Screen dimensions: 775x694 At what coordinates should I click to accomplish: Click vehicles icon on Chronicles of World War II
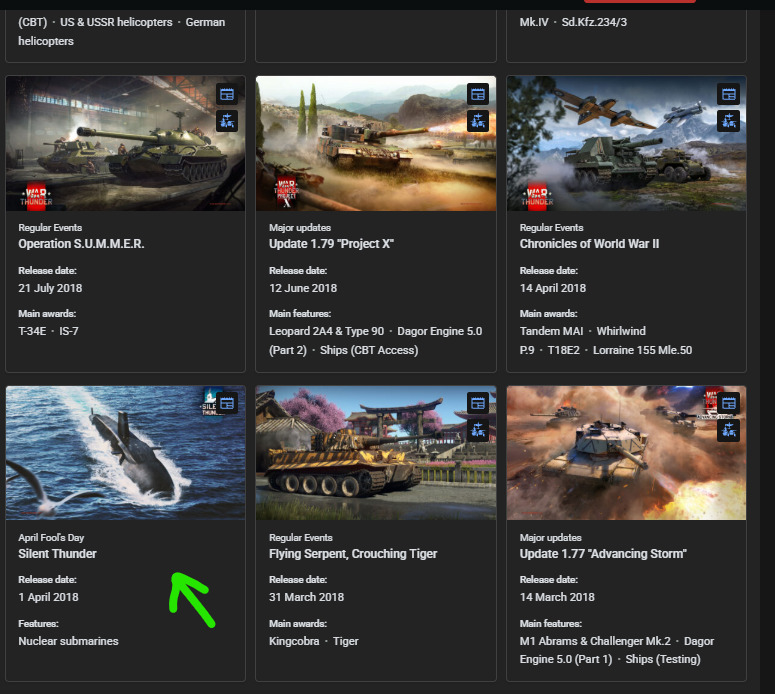(x=729, y=121)
